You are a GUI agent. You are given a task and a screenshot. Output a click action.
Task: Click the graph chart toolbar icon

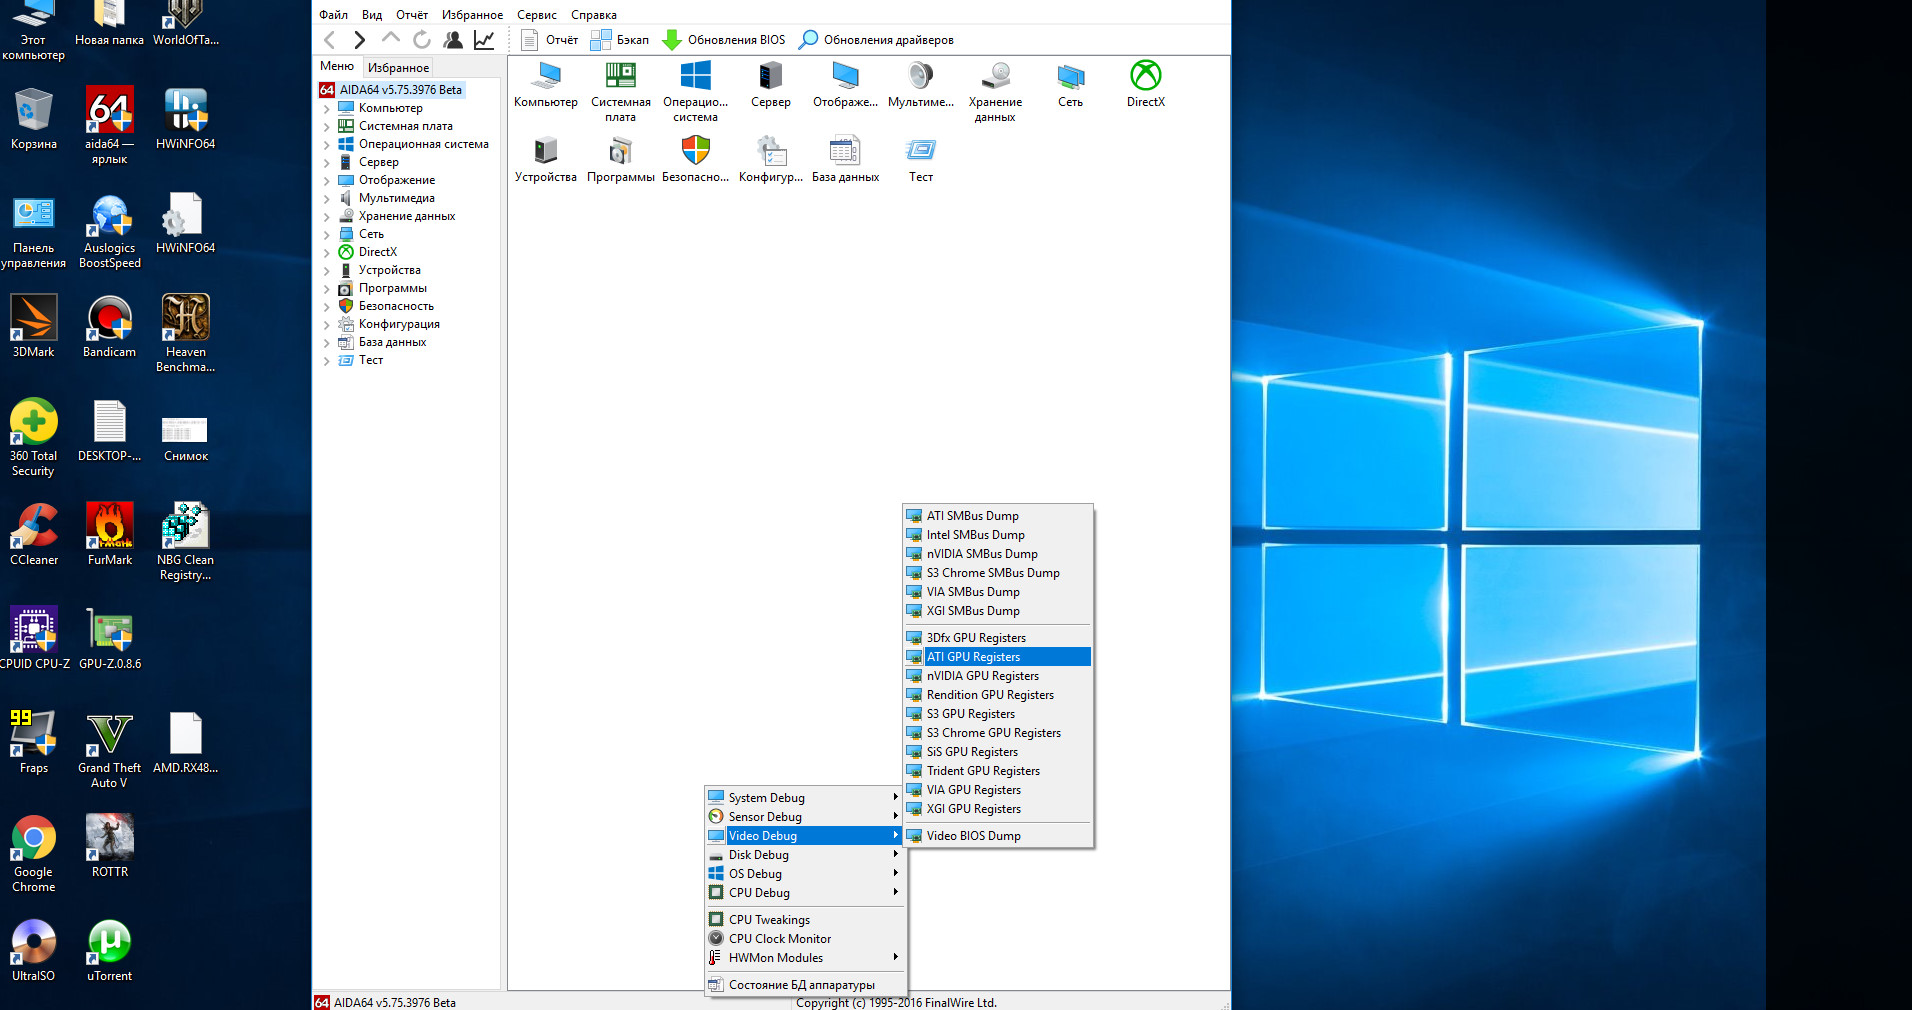point(484,40)
